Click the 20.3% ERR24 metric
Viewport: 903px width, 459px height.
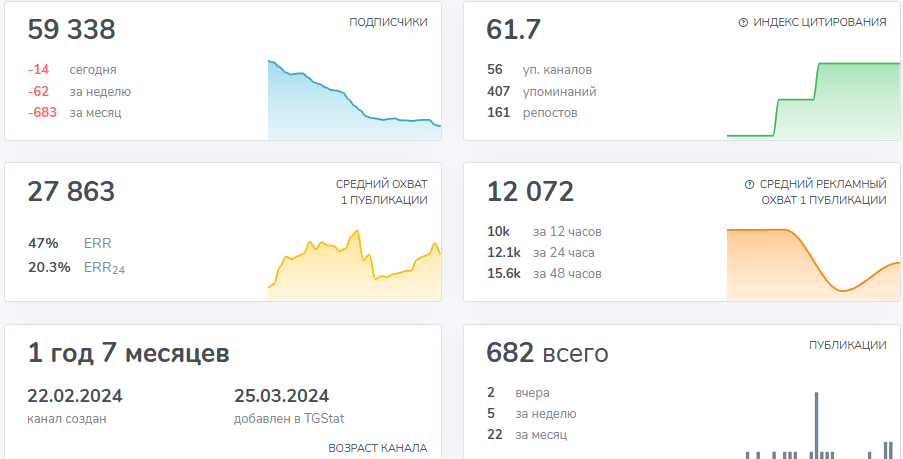click(76, 267)
